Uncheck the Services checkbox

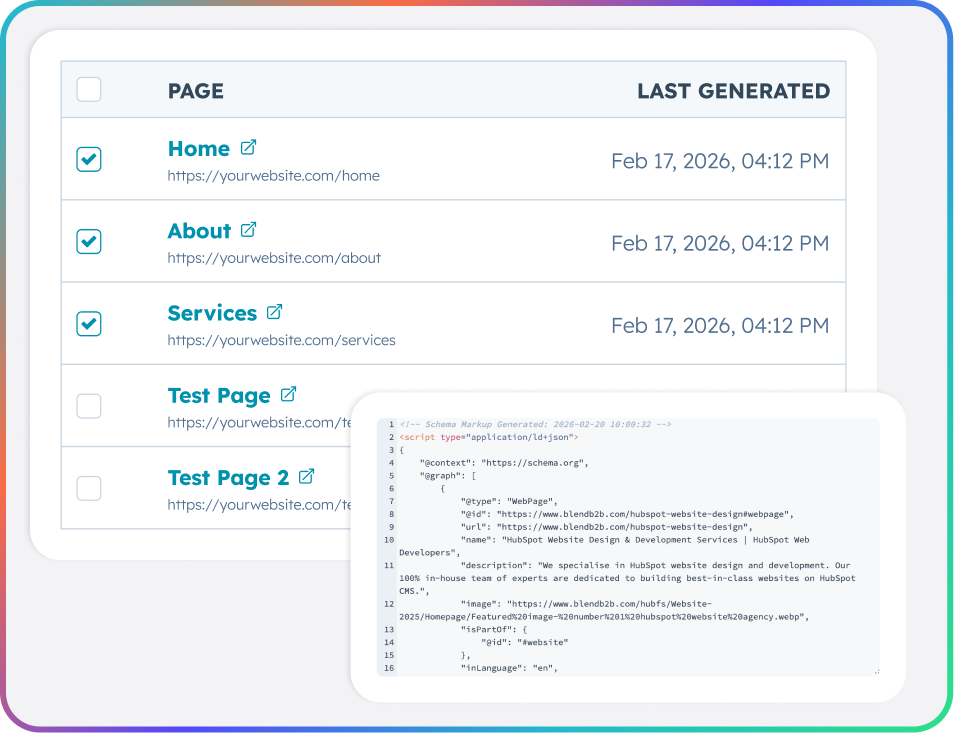pyautogui.click(x=89, y=323)
